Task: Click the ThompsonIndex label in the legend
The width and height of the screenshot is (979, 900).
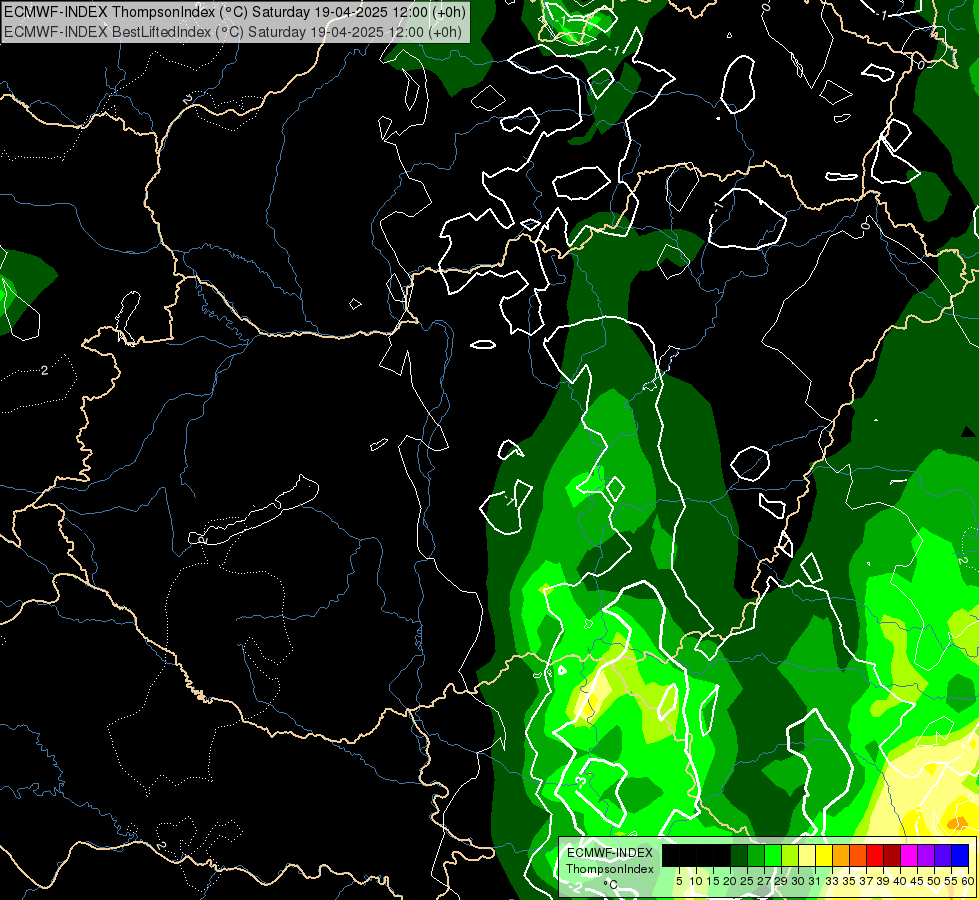Action: click(x=610, y=869)
